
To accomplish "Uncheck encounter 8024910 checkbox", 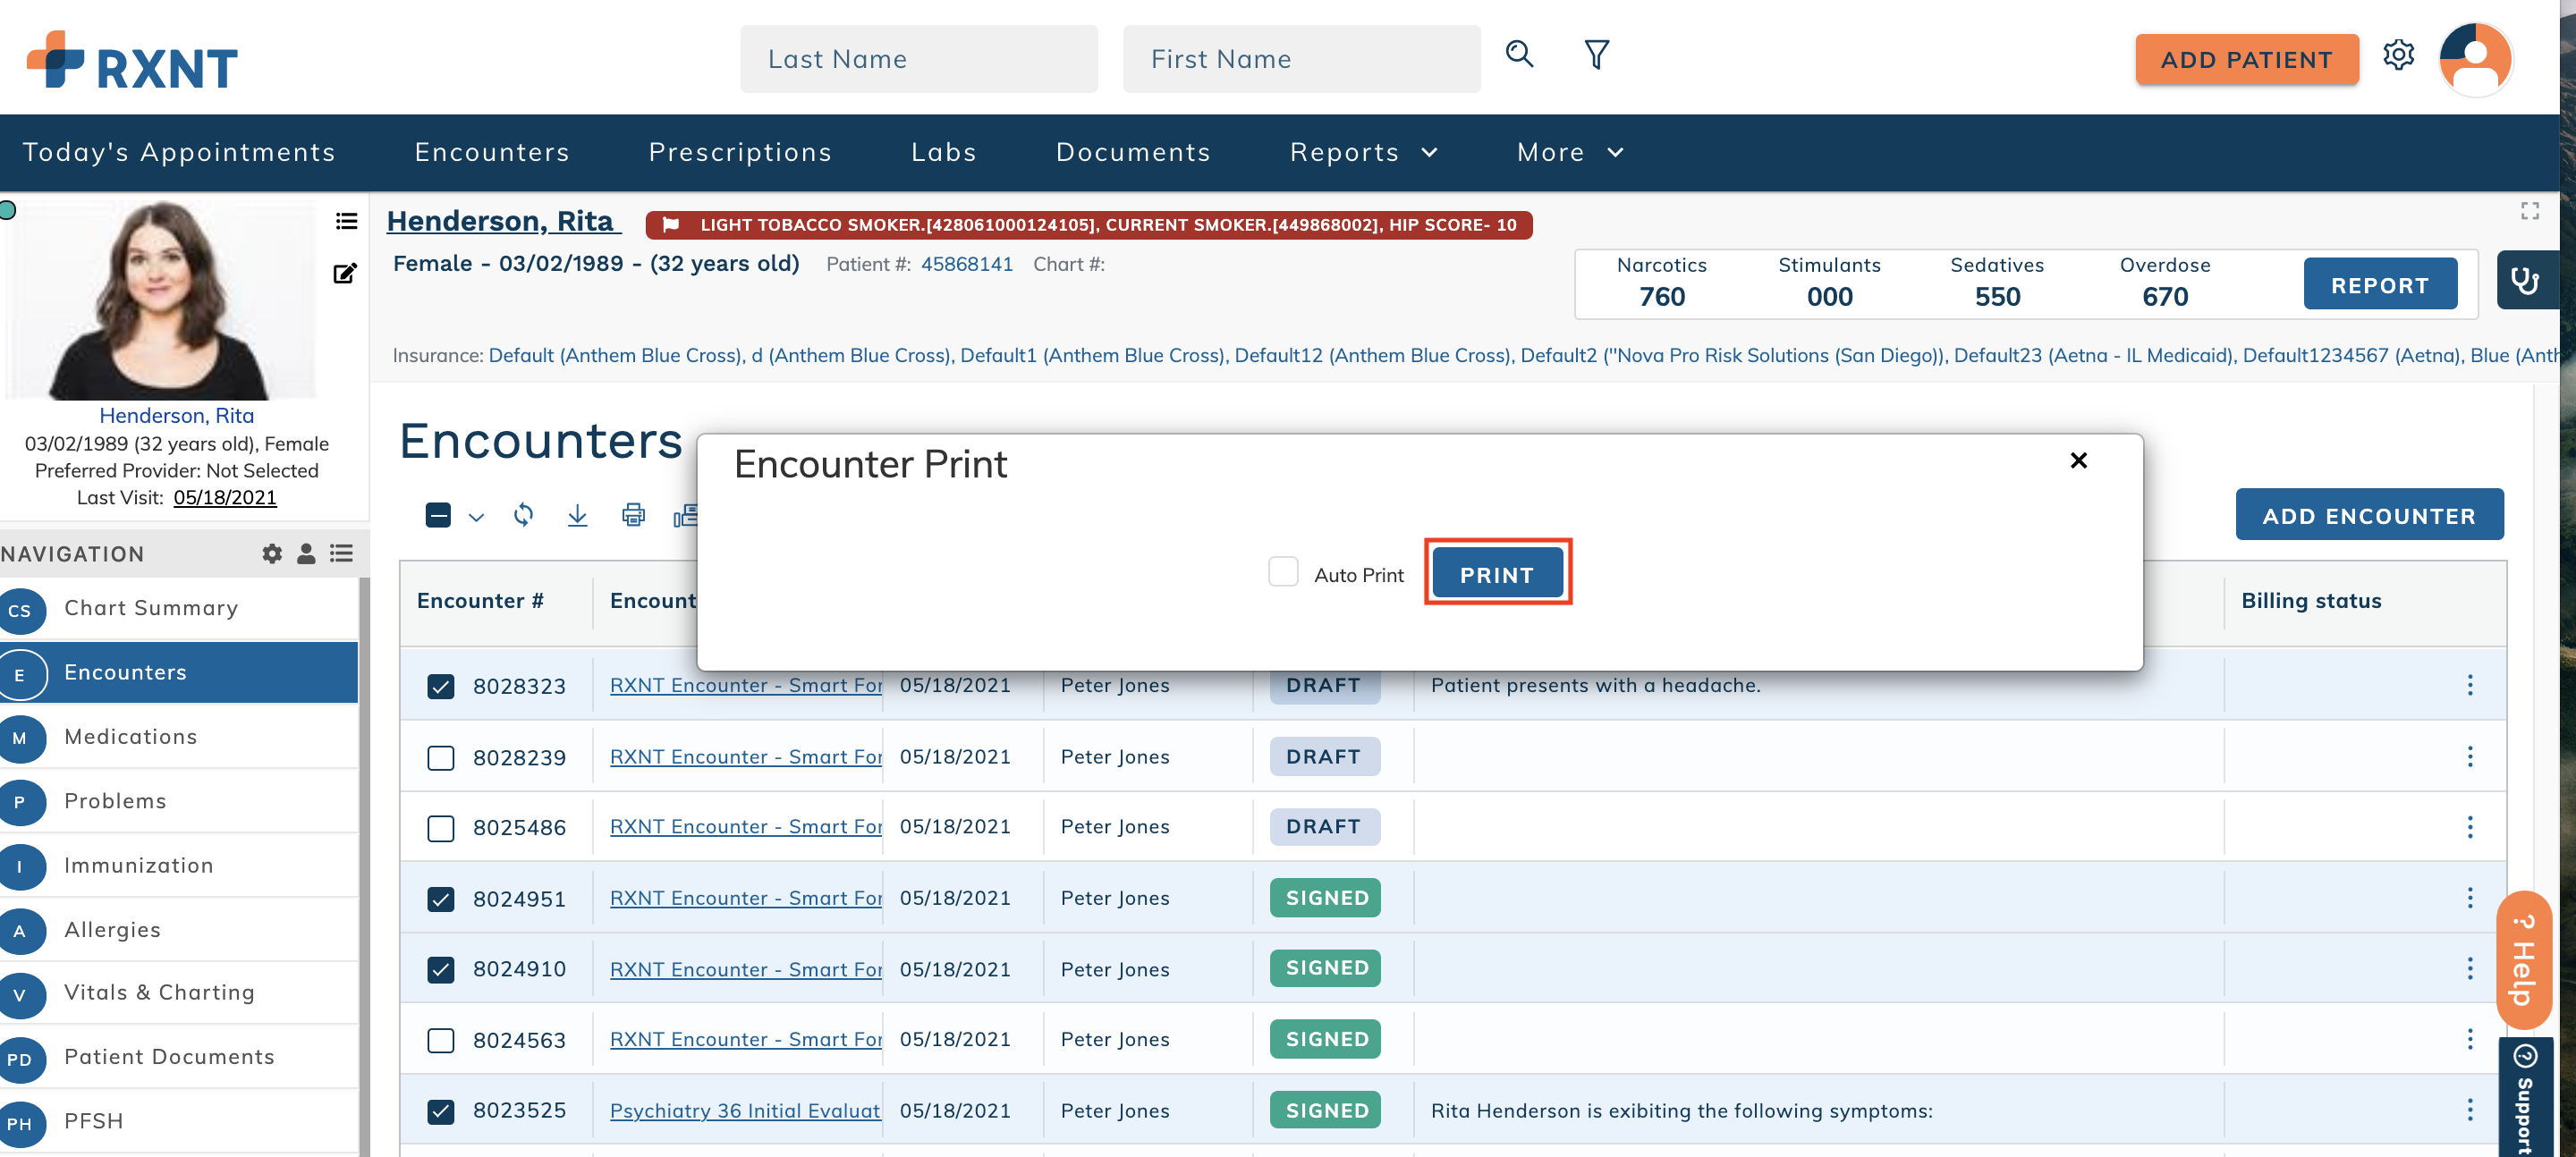I will coord(441,969).
